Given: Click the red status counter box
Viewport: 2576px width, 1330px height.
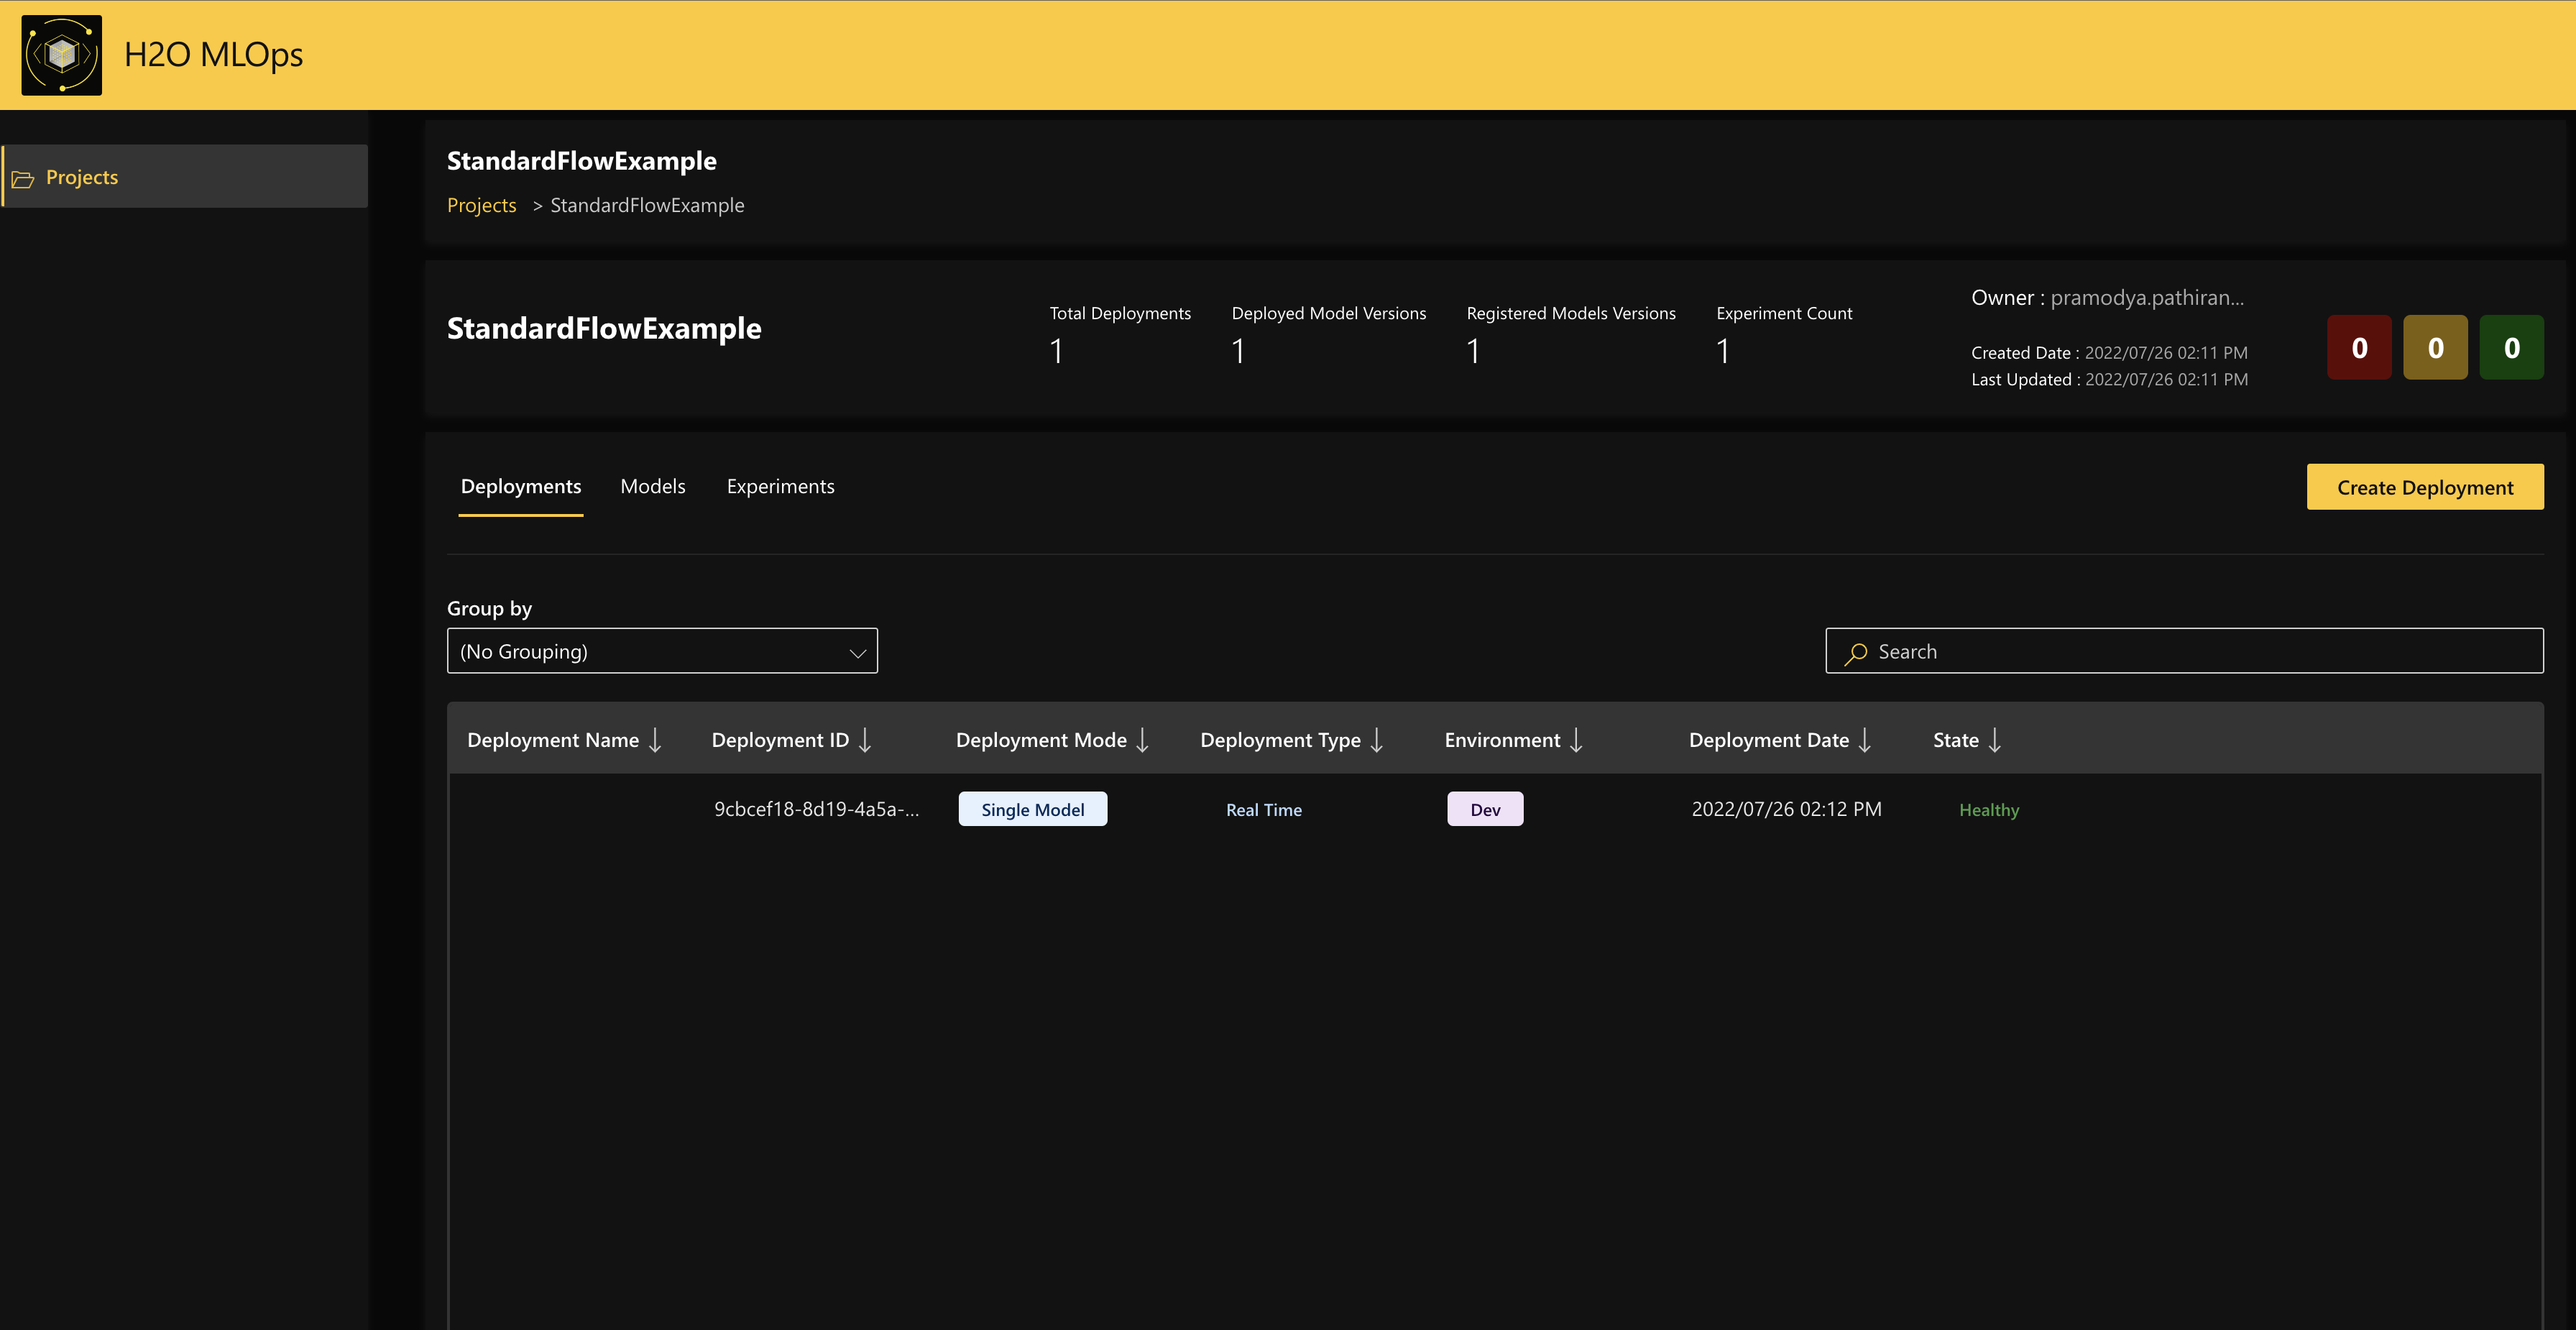Looking at the screenshot, I should click(2359, 348).
